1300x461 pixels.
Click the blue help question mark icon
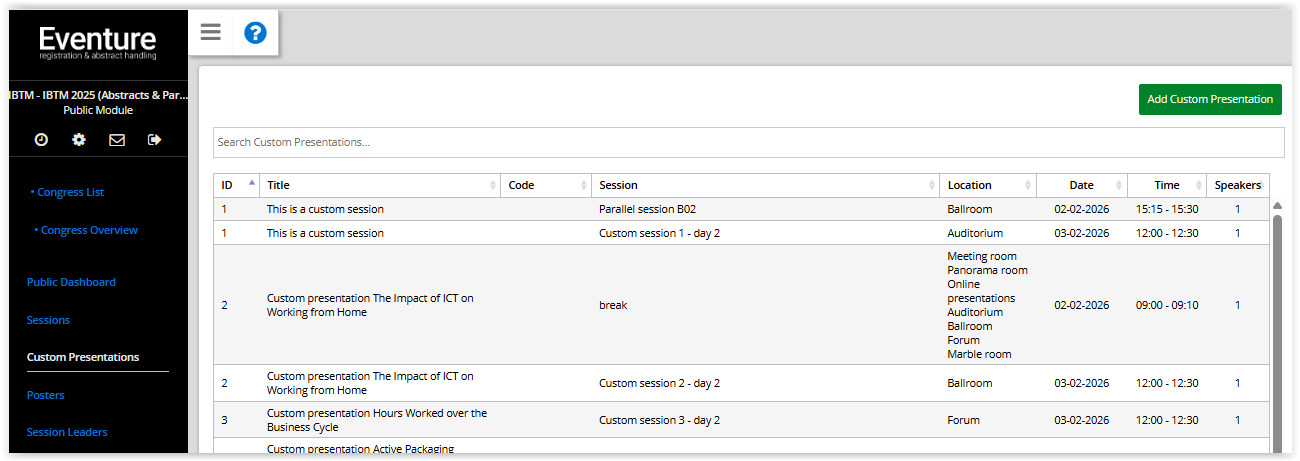click(255, 33)
